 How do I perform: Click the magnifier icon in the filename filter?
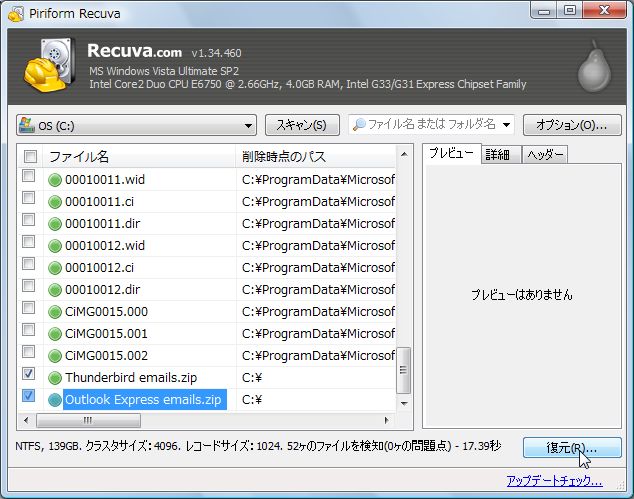pos(359,125)
